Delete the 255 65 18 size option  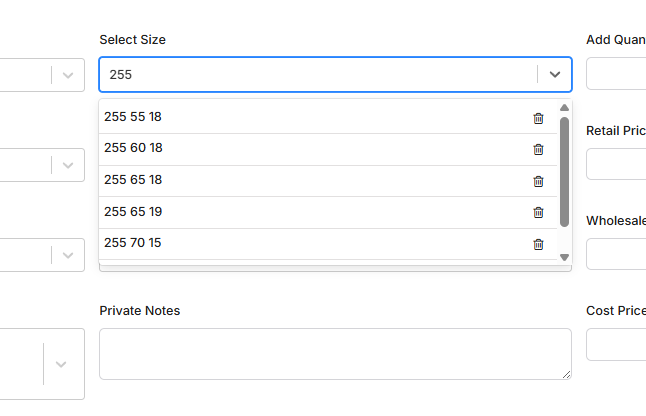click(538, 181)
